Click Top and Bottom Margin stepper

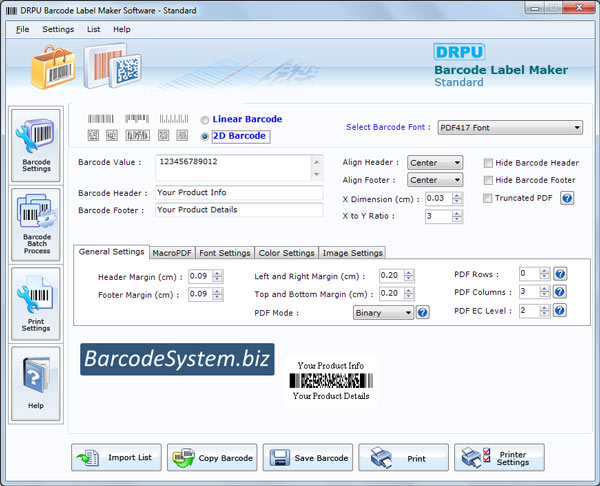click(409, 294)
